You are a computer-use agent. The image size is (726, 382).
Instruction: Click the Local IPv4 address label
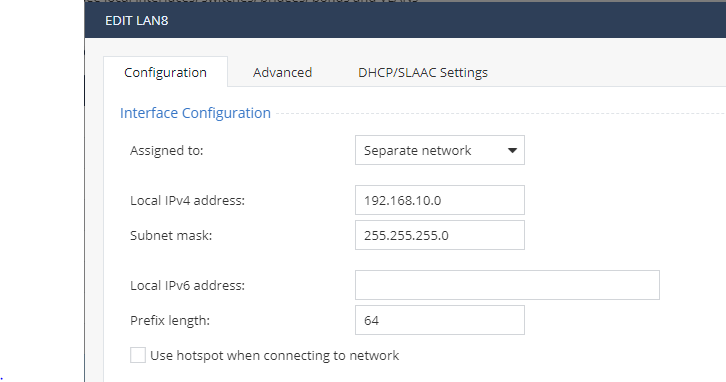click(187, 200)
